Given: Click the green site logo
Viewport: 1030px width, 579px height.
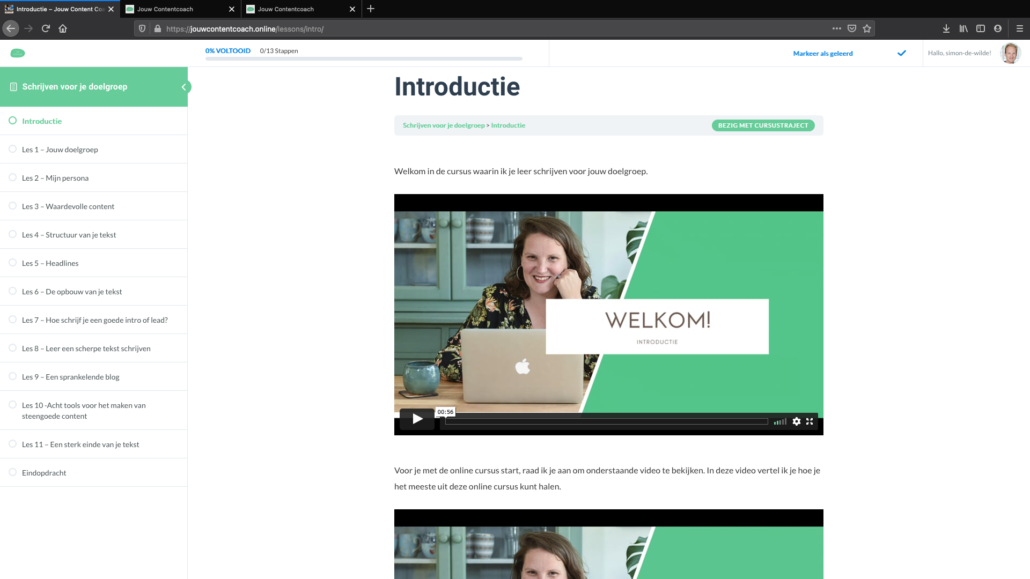Looking at the screenshot, I should [x=18, y=53].
